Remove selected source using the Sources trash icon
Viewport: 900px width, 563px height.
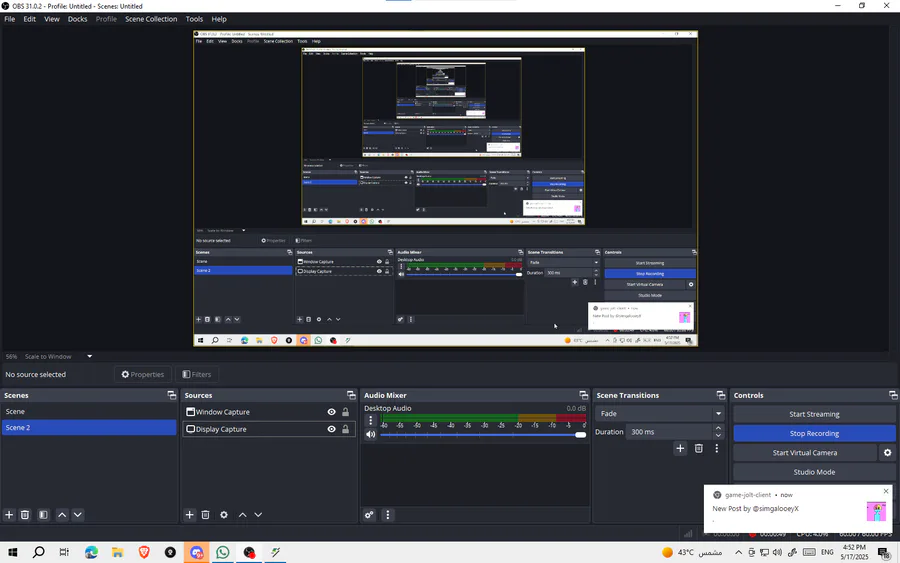point(205,515)
